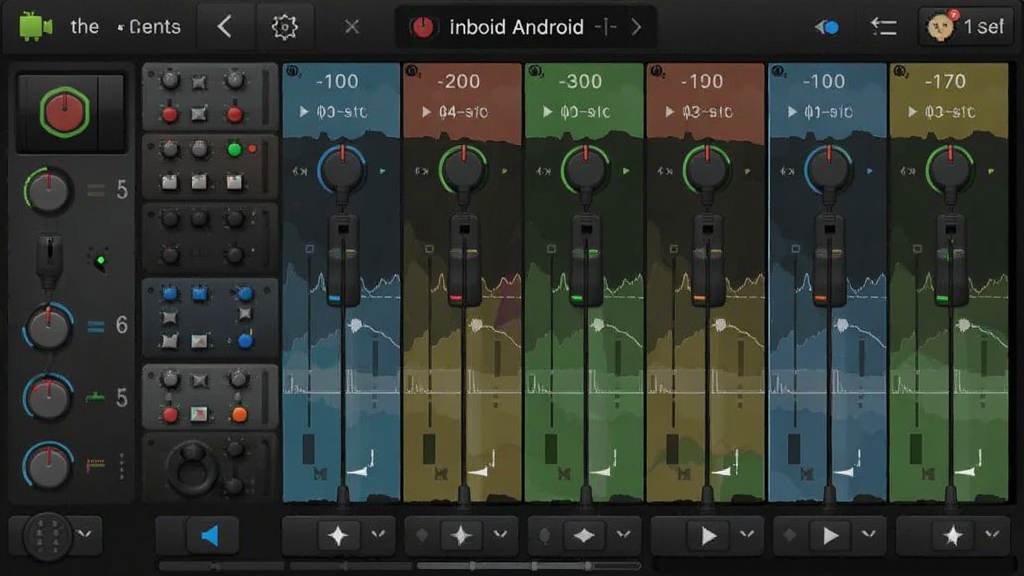Click the pan arrow icon in the -300 channel
The height and width of the screenshot is (576, 1024).
[626, 171]
